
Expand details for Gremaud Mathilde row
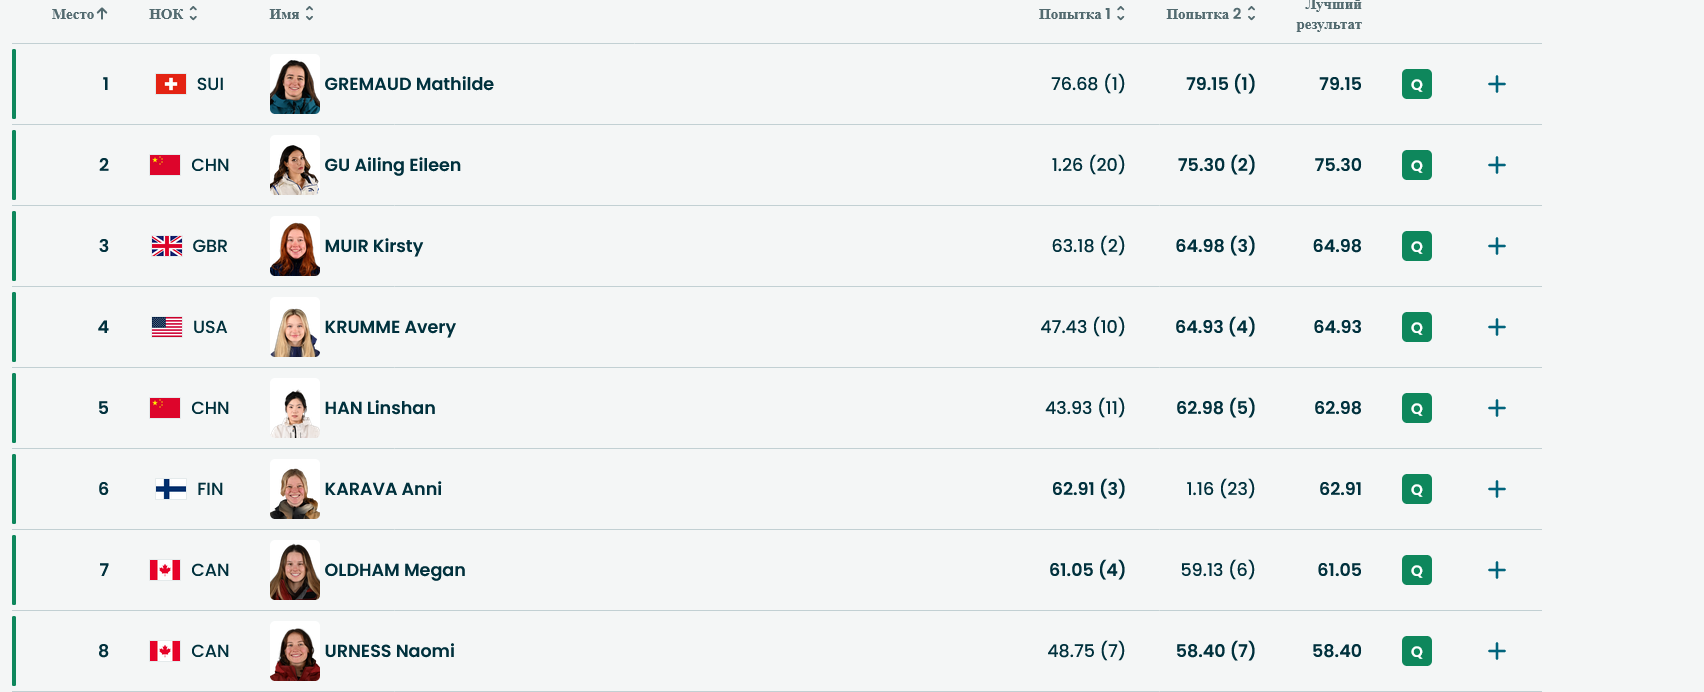coord(1496,84)
